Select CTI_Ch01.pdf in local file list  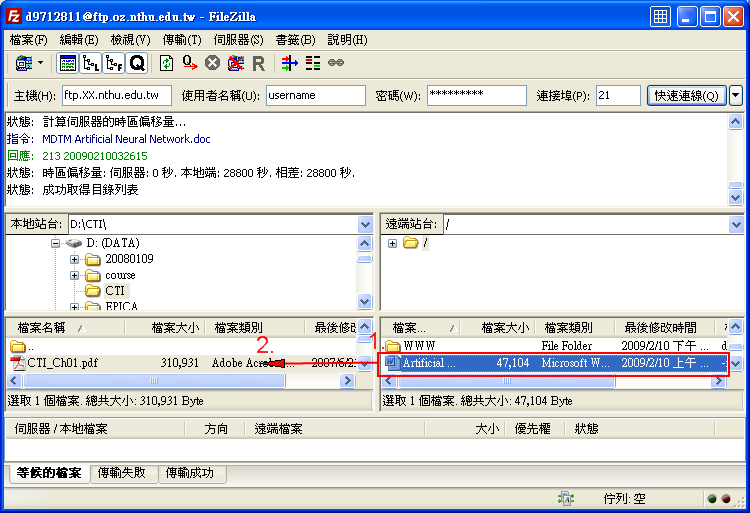coord(62,363)
